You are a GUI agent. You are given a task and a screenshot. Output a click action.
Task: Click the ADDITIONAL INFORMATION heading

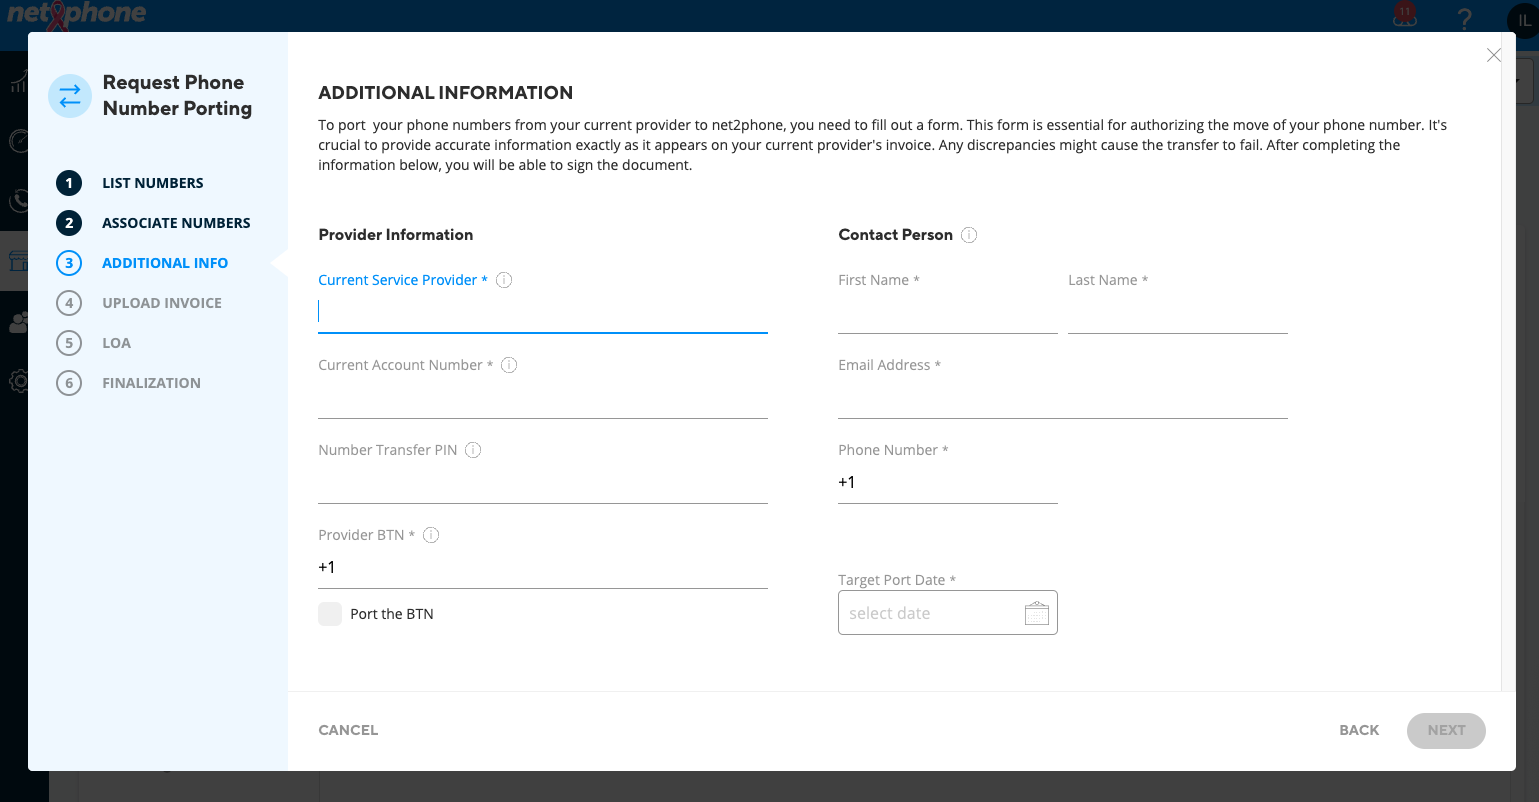pyautogui.click(x=446, y=93)
